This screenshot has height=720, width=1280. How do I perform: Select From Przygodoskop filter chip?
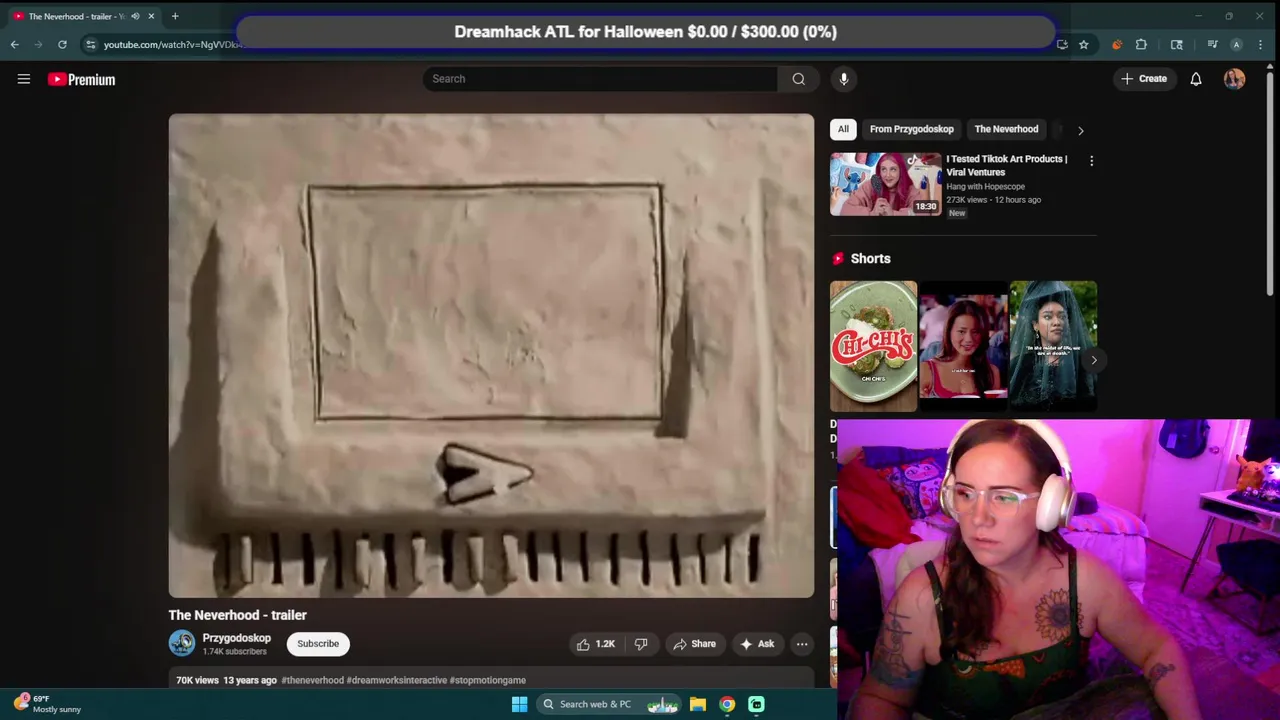(911, 129)
